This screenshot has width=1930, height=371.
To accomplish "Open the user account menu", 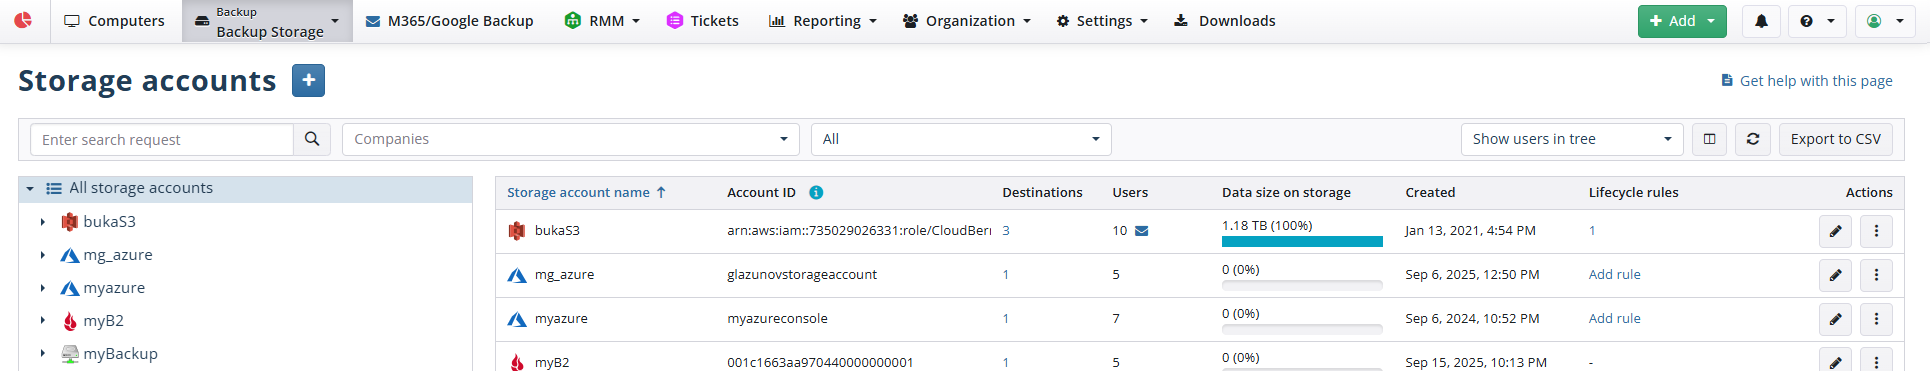I will (1885, 21).
